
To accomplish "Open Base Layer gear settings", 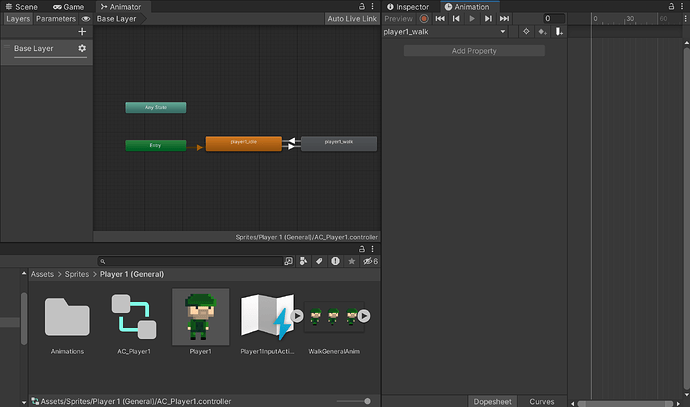I will (82, 48).
